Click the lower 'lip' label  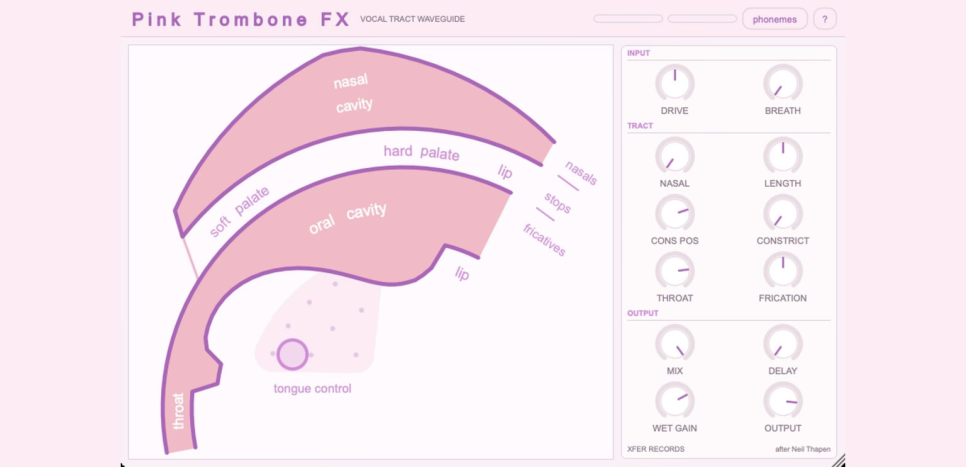tap(462, 273)
